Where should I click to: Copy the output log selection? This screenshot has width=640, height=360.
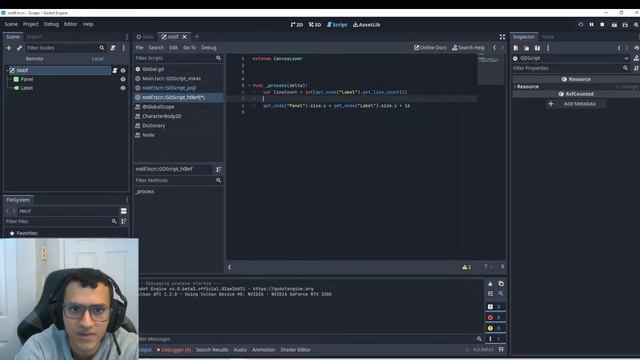(x=501, y=284)
